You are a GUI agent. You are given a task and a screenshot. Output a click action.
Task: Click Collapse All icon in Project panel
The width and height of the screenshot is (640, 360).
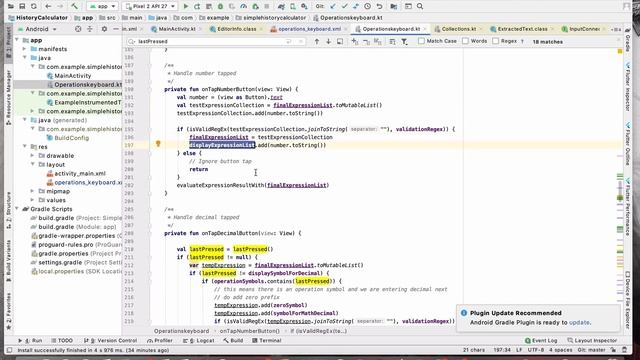90,29
